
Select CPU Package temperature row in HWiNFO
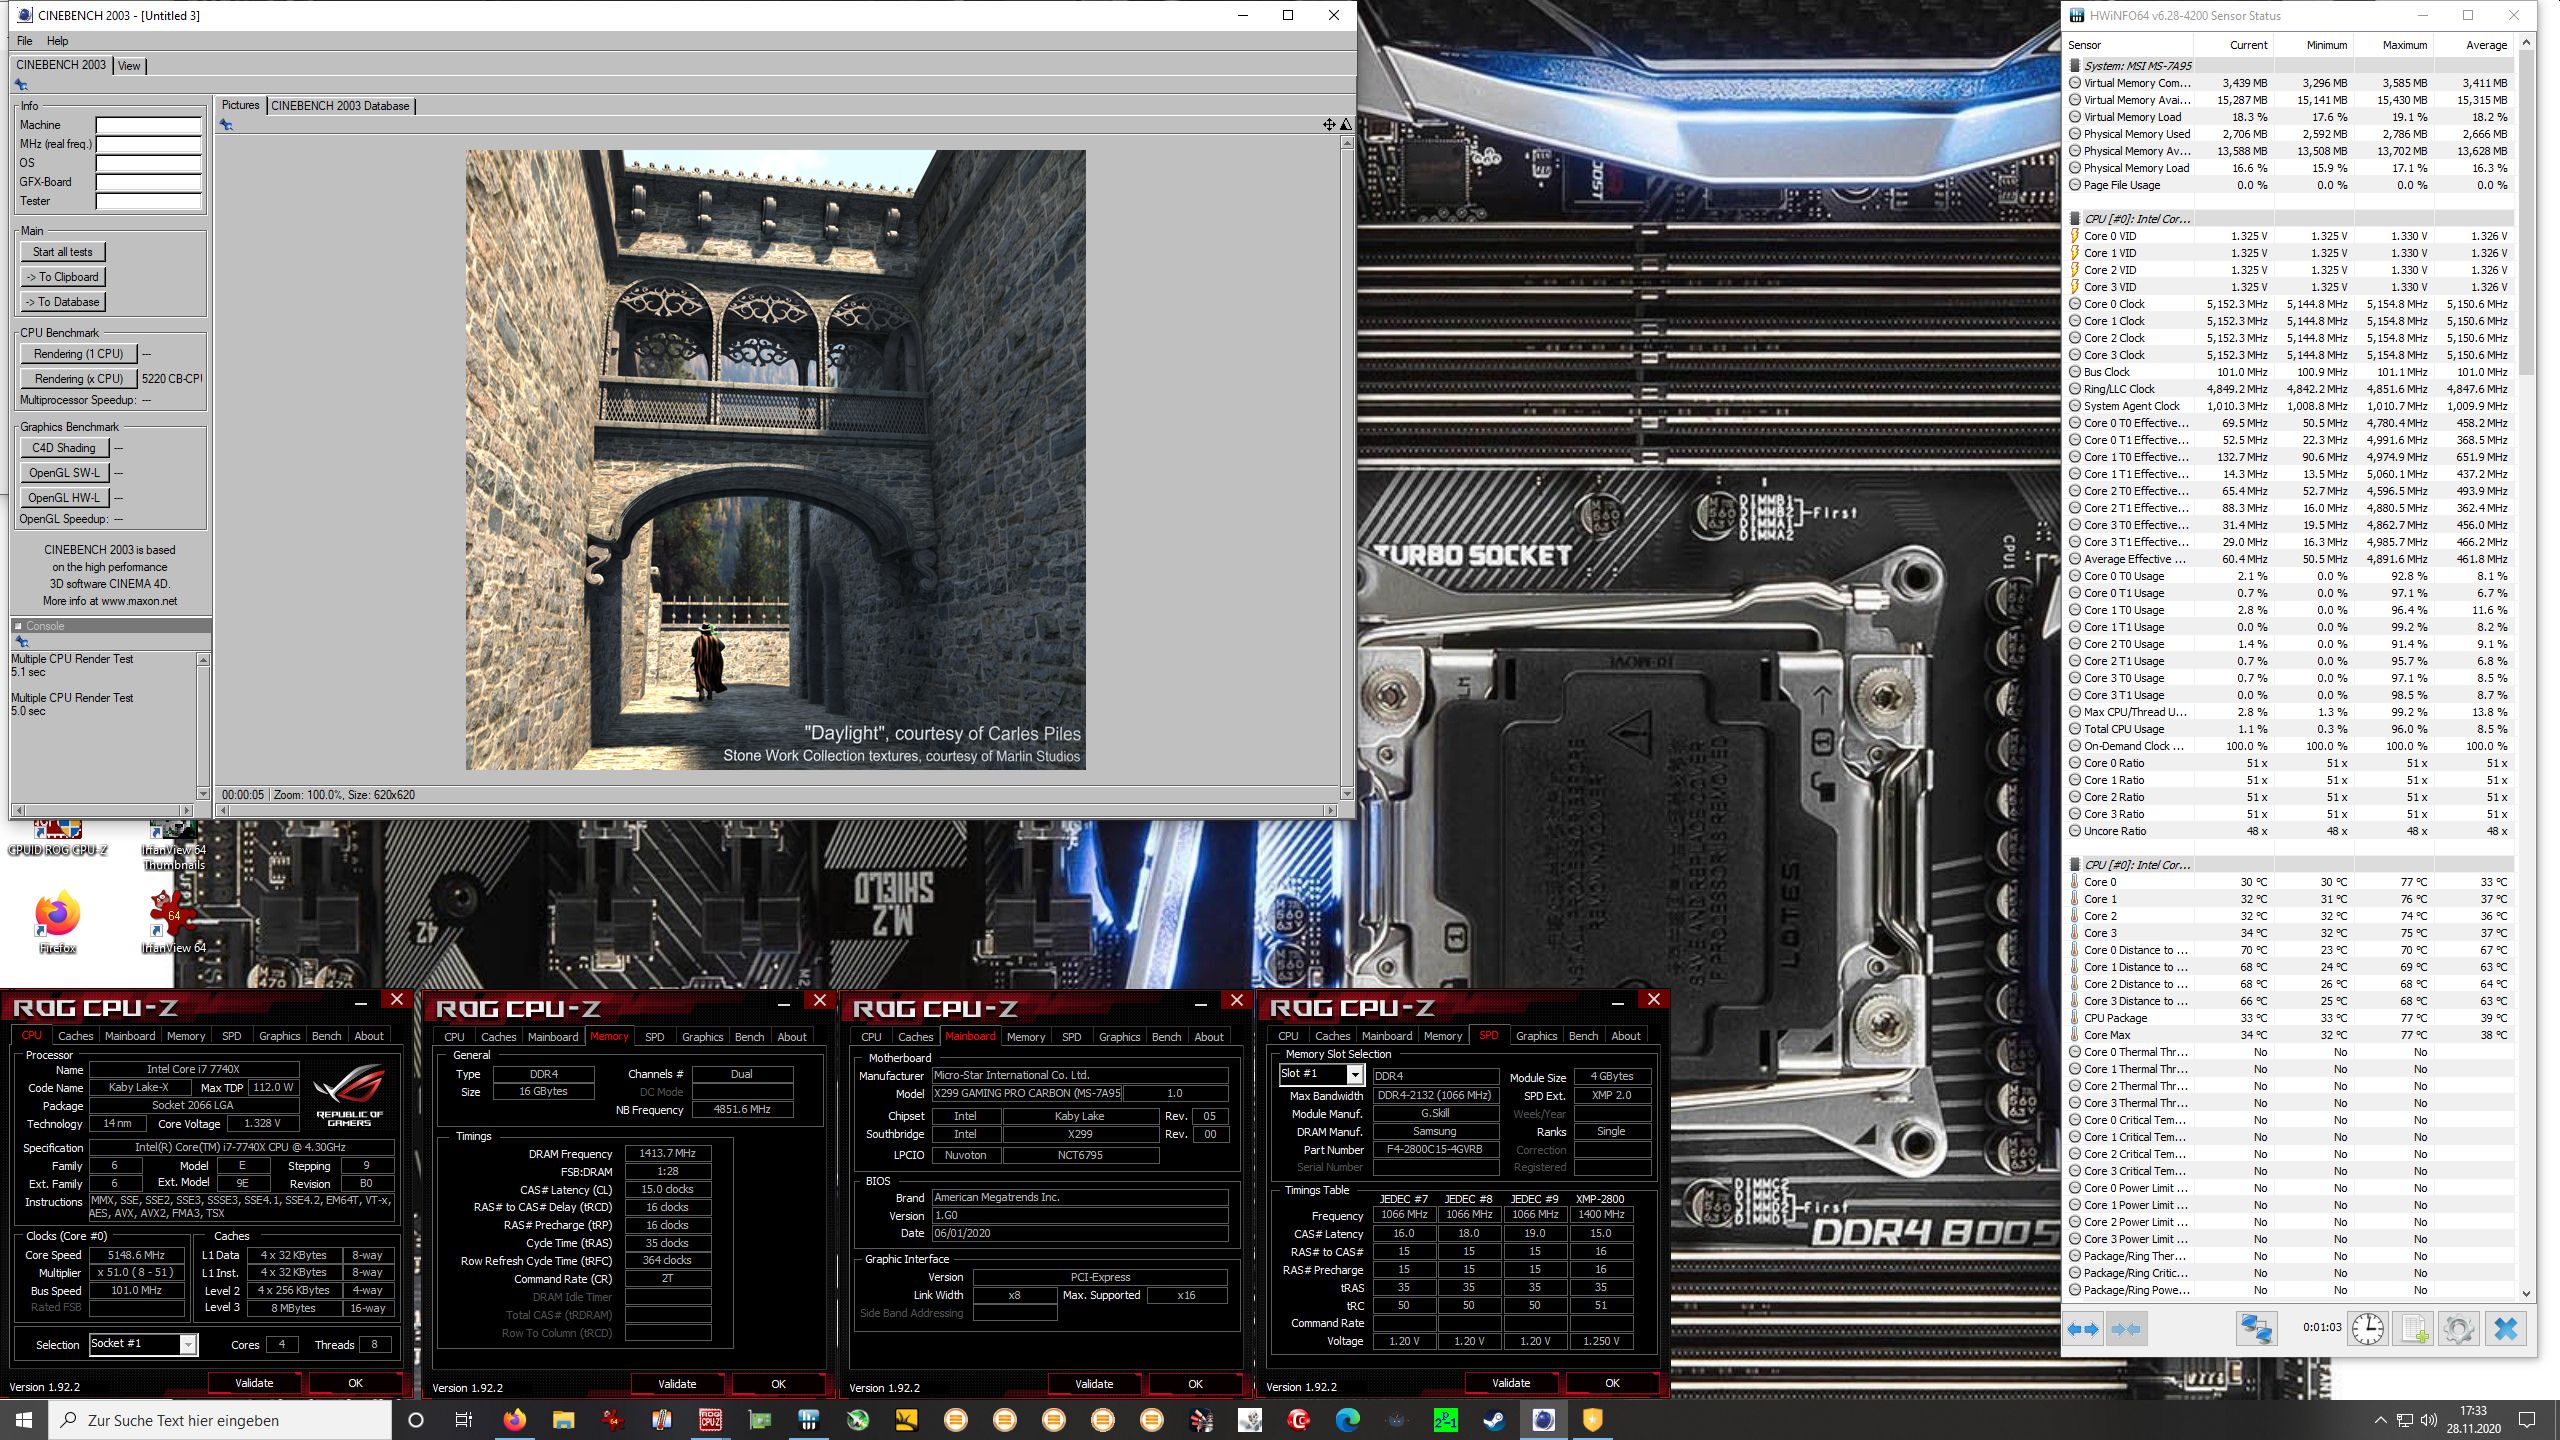pyautogui.click(x=2290, y=1018)
